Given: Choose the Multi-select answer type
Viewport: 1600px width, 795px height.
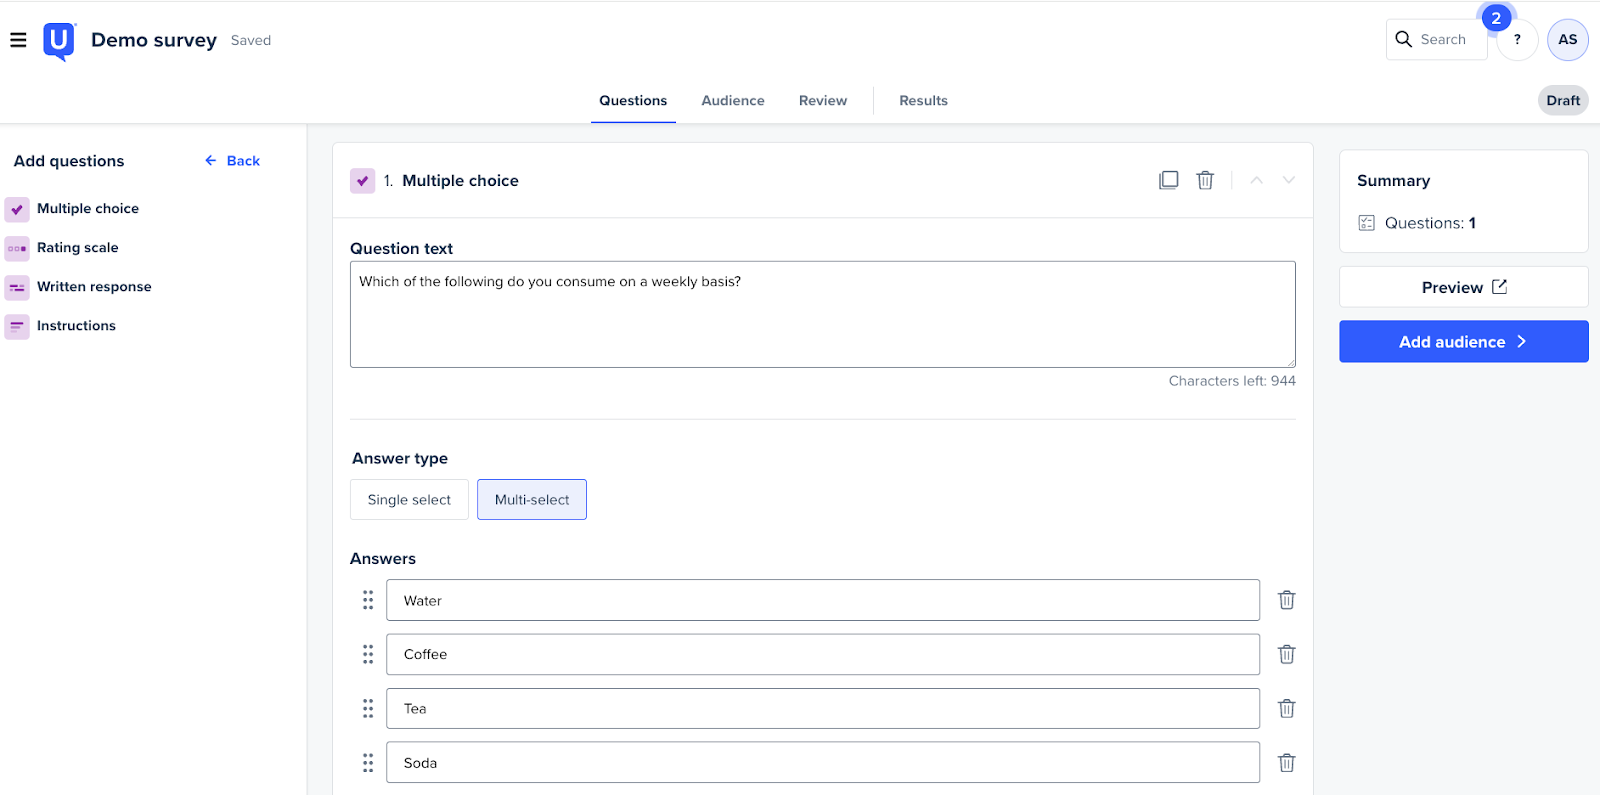Looking at the screenshot, I should pyautogui.click(x=531, y=500).
